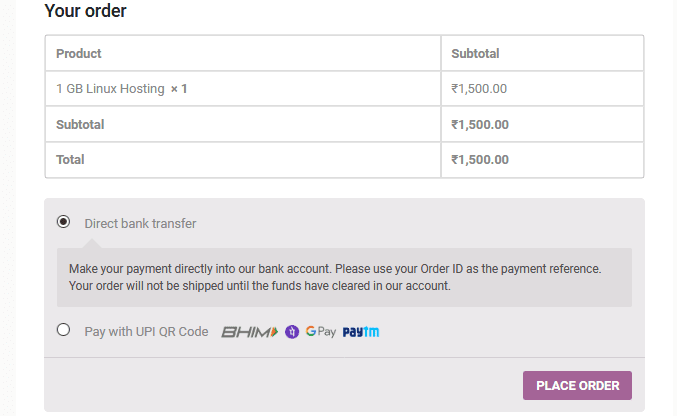Click the Google Pay logo

320,332
